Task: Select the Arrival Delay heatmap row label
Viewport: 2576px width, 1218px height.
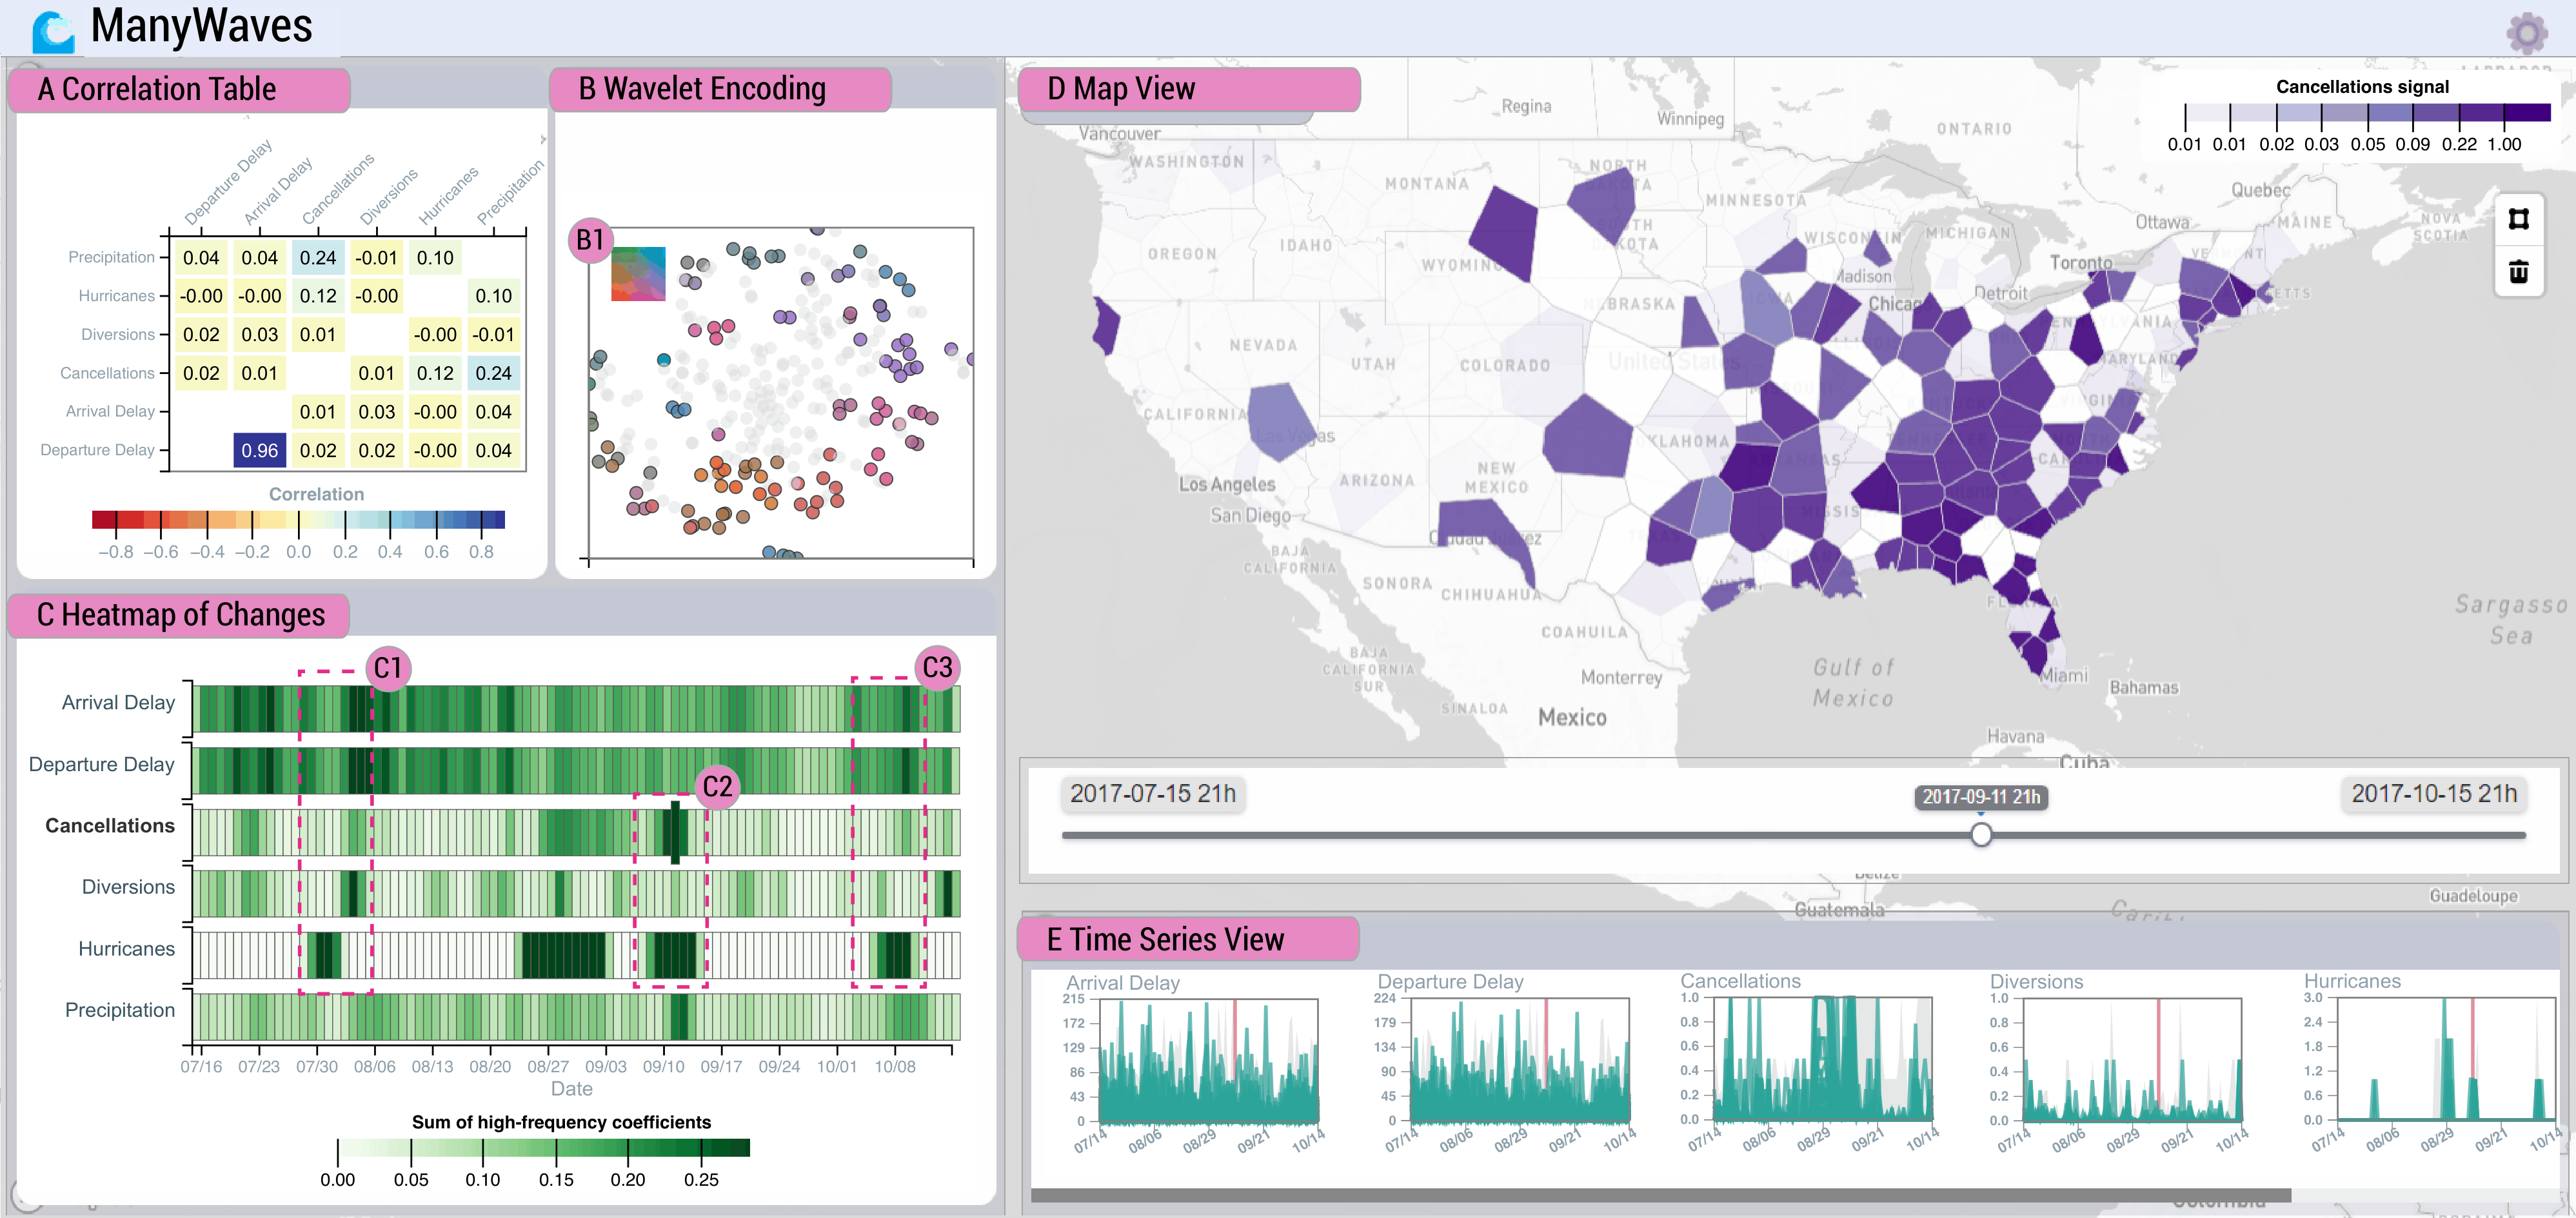Action: (x=118, y=702)
